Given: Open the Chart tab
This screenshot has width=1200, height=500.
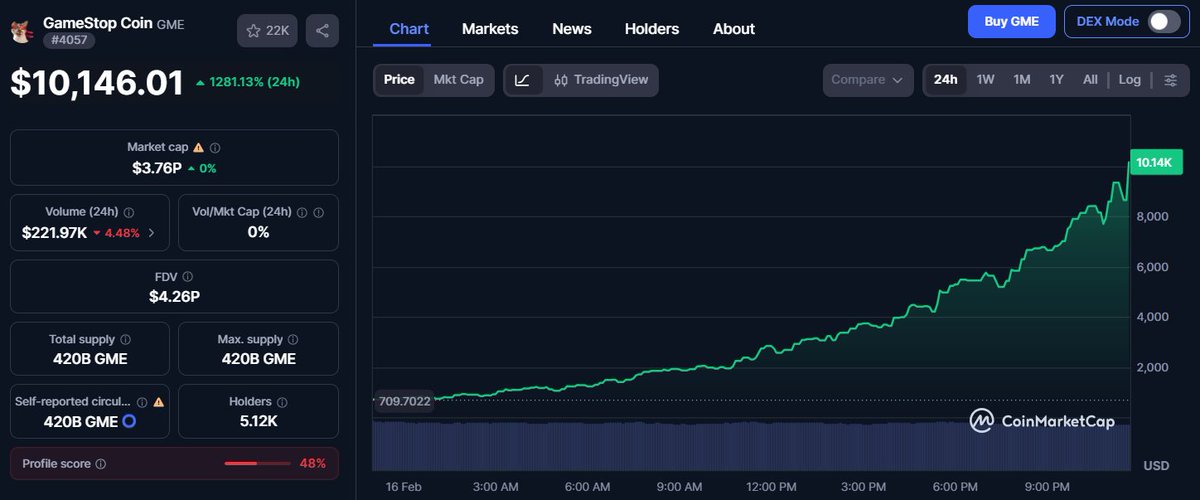Looking at the screenshot, I should [409, 29].
